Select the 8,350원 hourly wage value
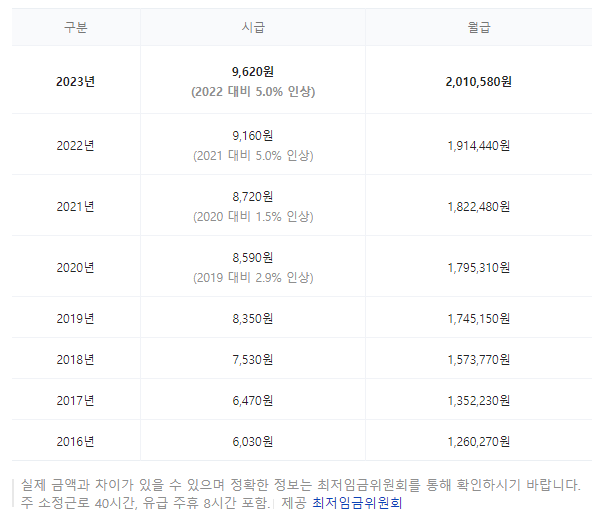 click(x=253, y=318)
